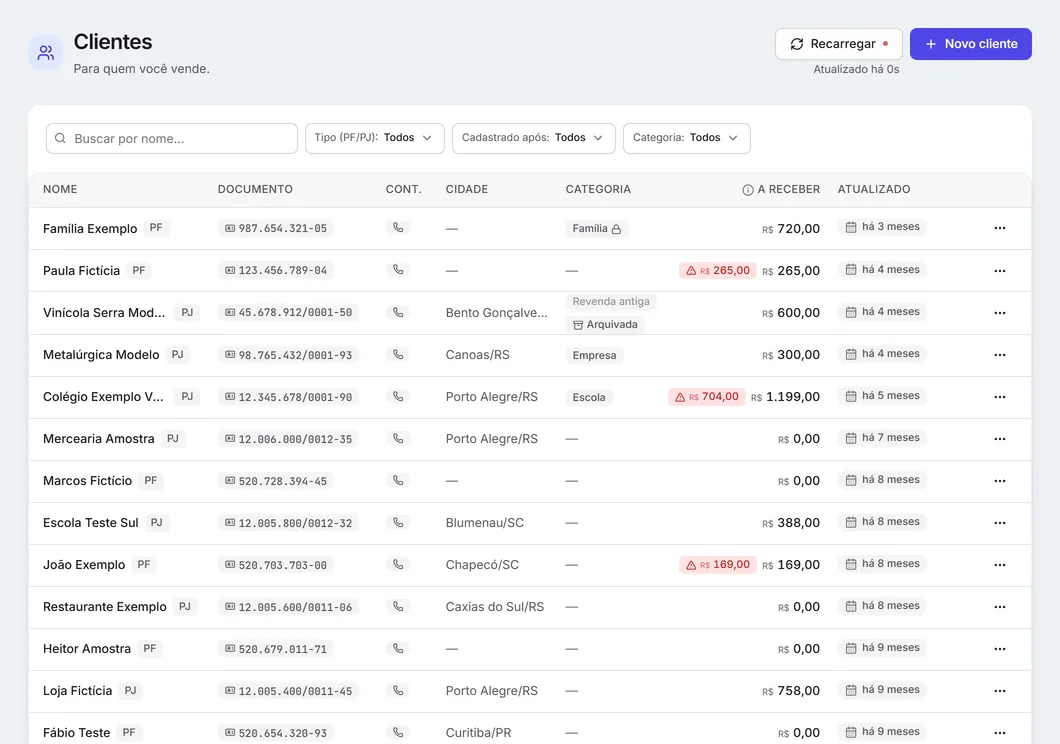The height and width of the screenshot is (744, 1060).
Task: Click the Chapecó/SC city cell
Action: (x=482, y=565)
